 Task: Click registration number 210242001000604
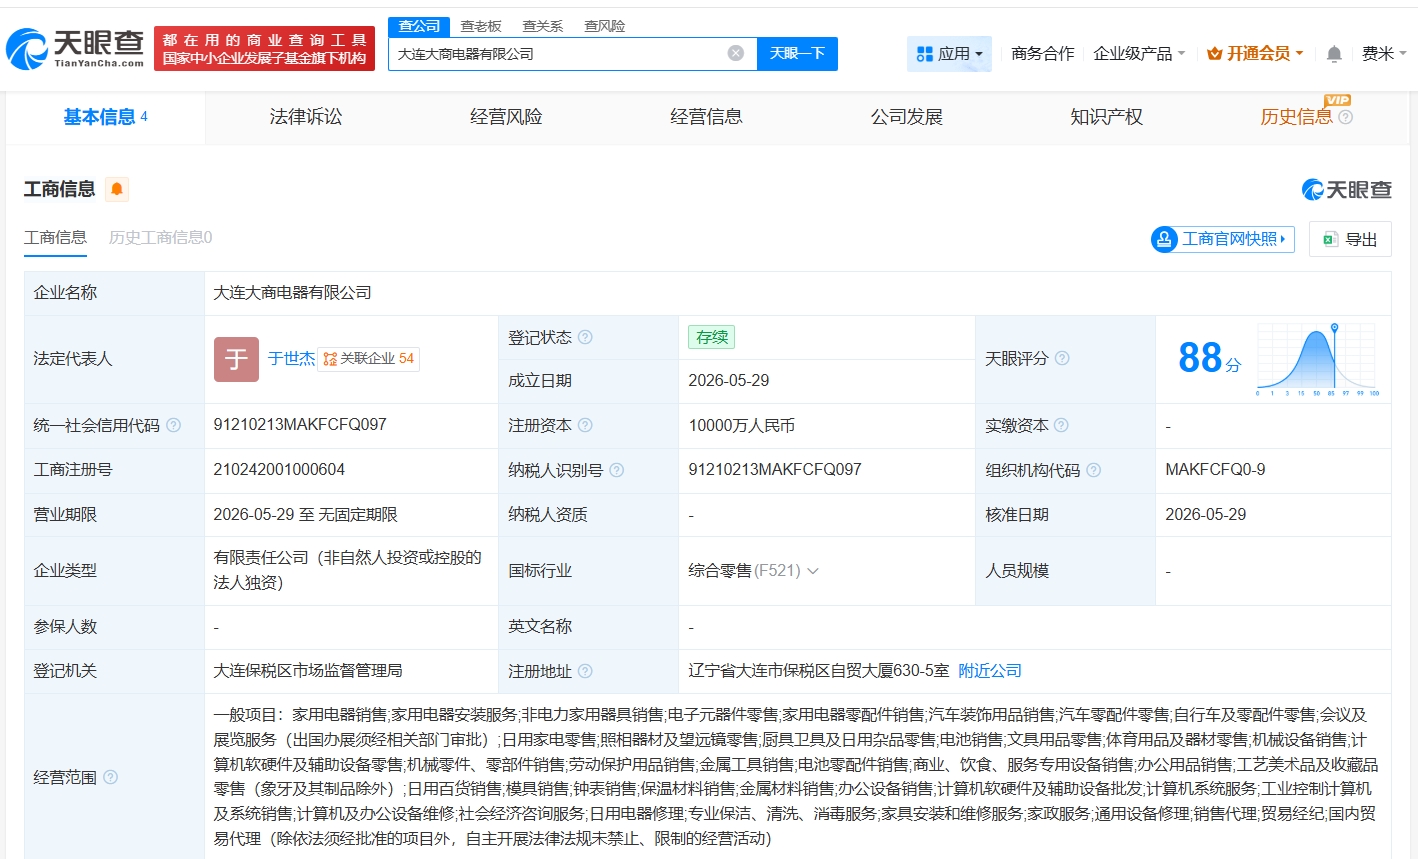pos(279,470)
